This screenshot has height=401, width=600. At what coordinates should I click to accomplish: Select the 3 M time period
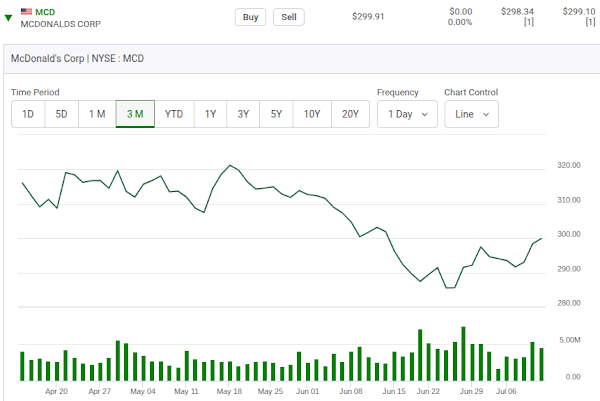(x=135, y=114)
